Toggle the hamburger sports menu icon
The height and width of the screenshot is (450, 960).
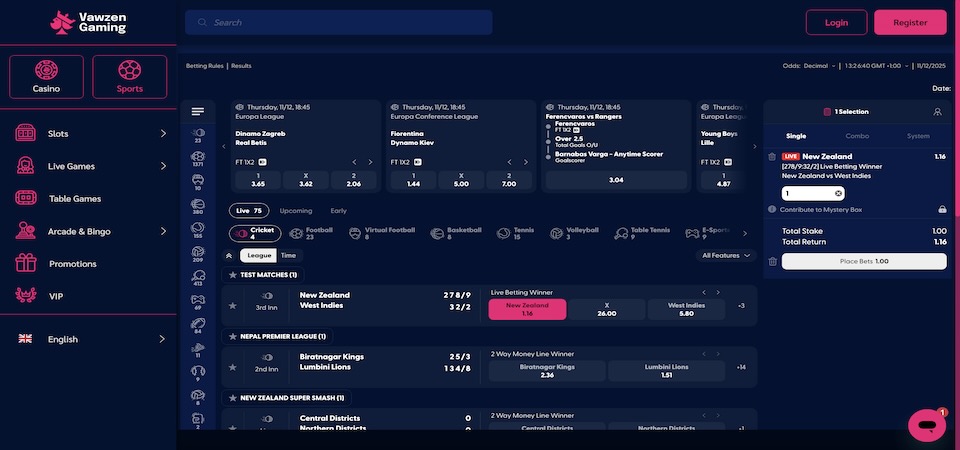(198, 111)
